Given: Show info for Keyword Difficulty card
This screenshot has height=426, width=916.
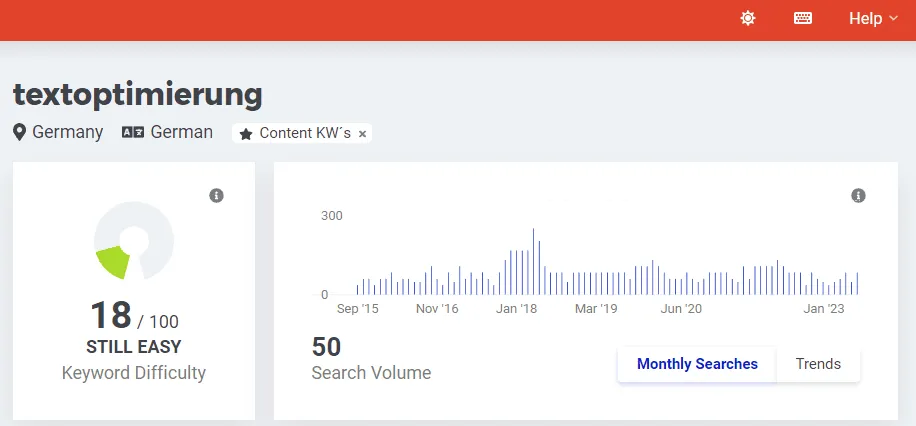Looking at the screenshot, I should tap(216, 196).
